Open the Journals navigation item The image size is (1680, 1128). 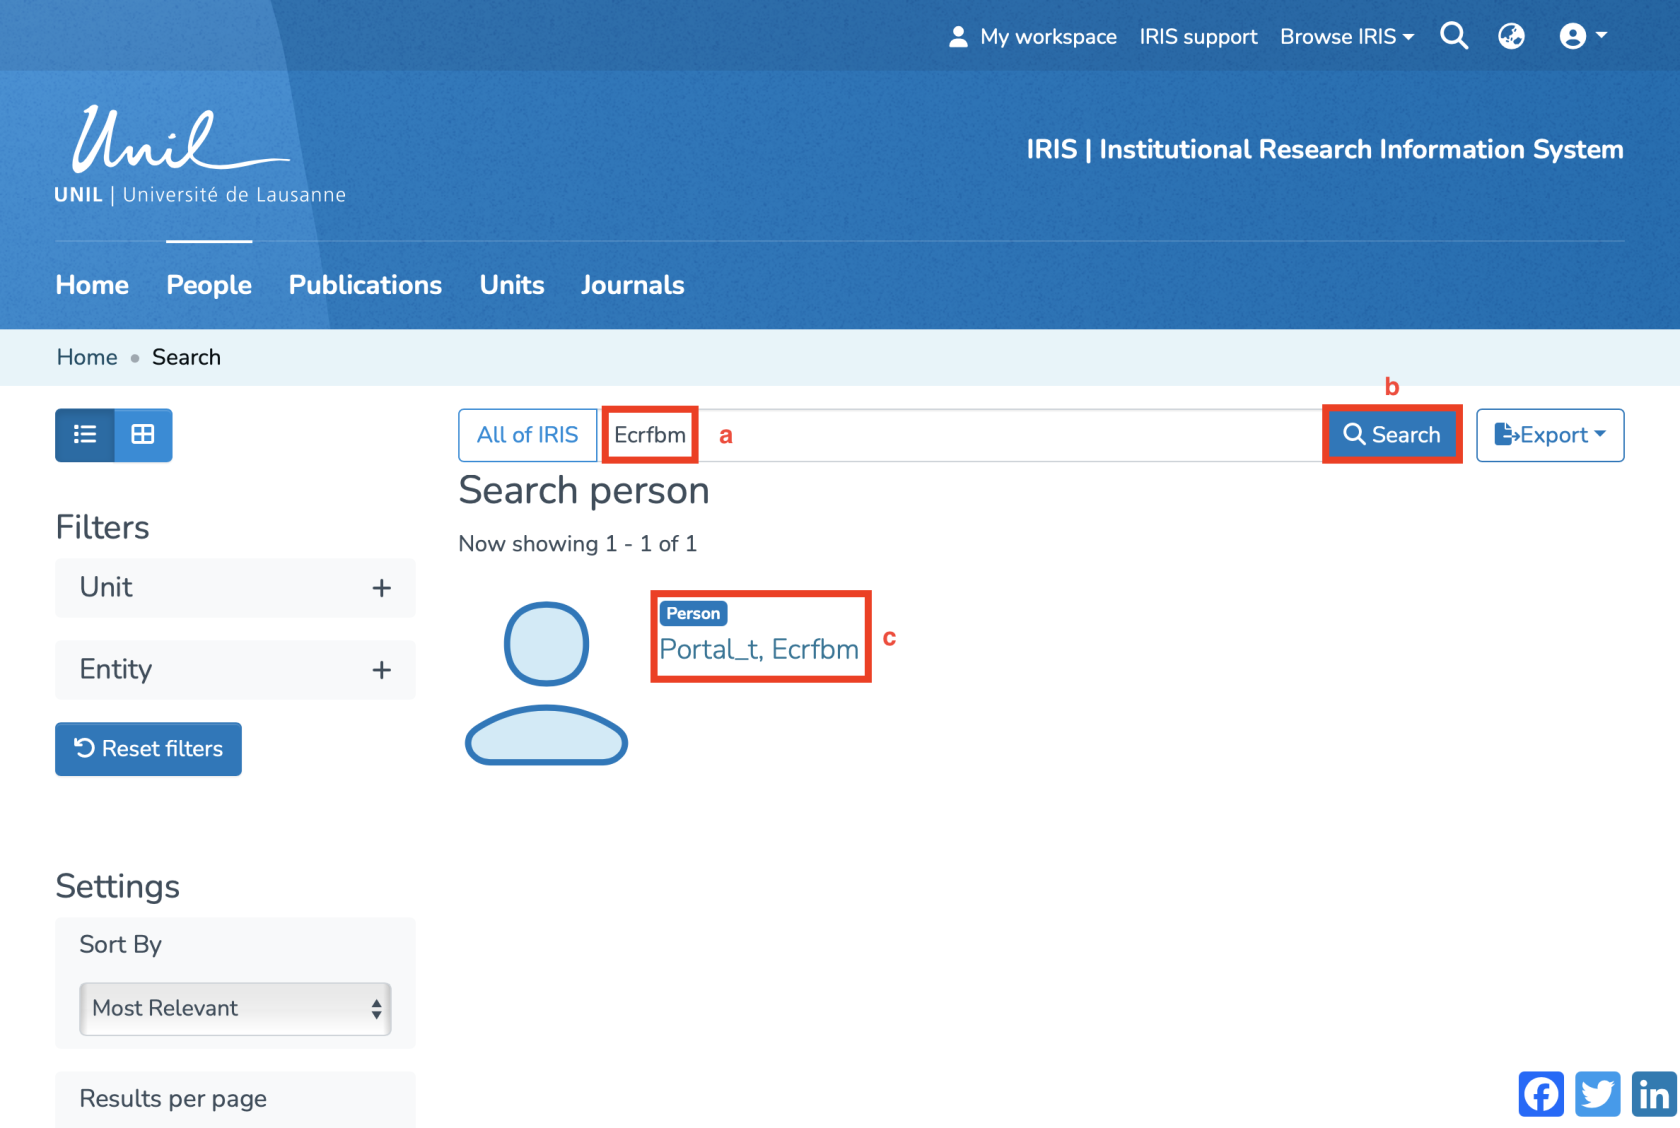coord(632,285)
